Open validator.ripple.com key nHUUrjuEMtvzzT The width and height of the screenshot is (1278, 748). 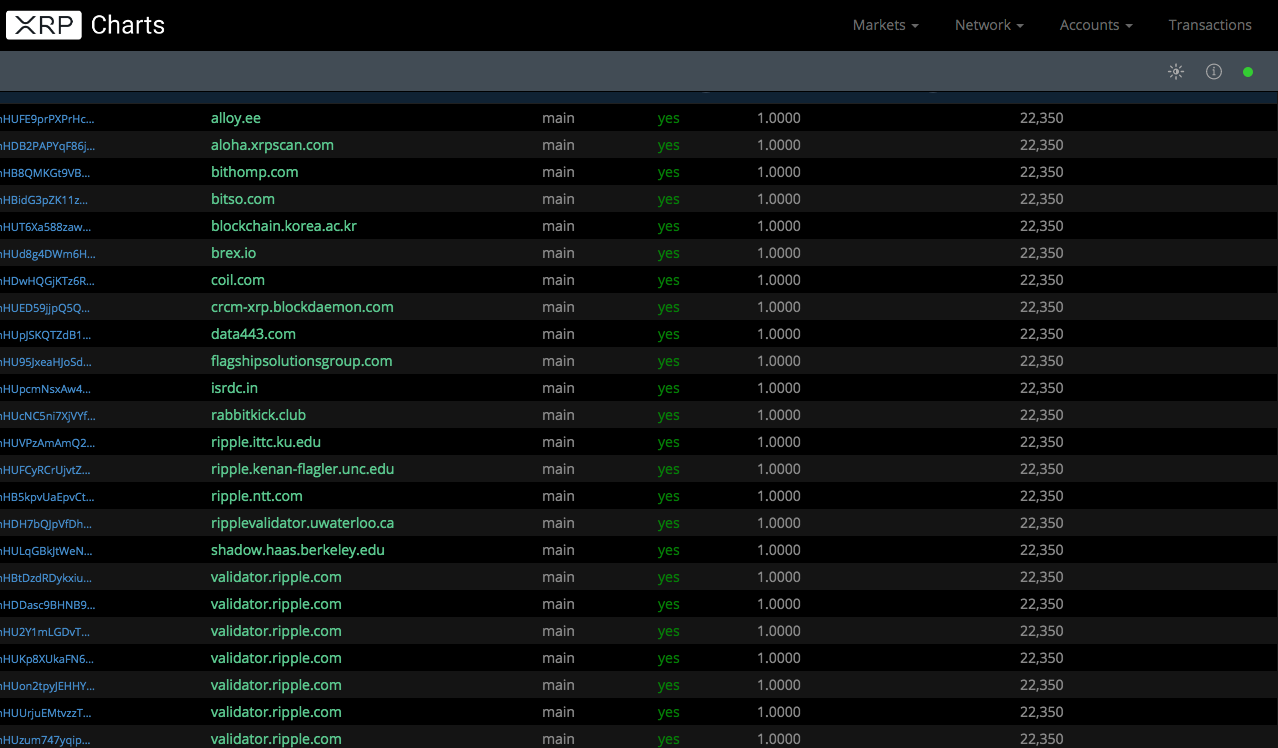pyautogui.click(x=45, y=713)
